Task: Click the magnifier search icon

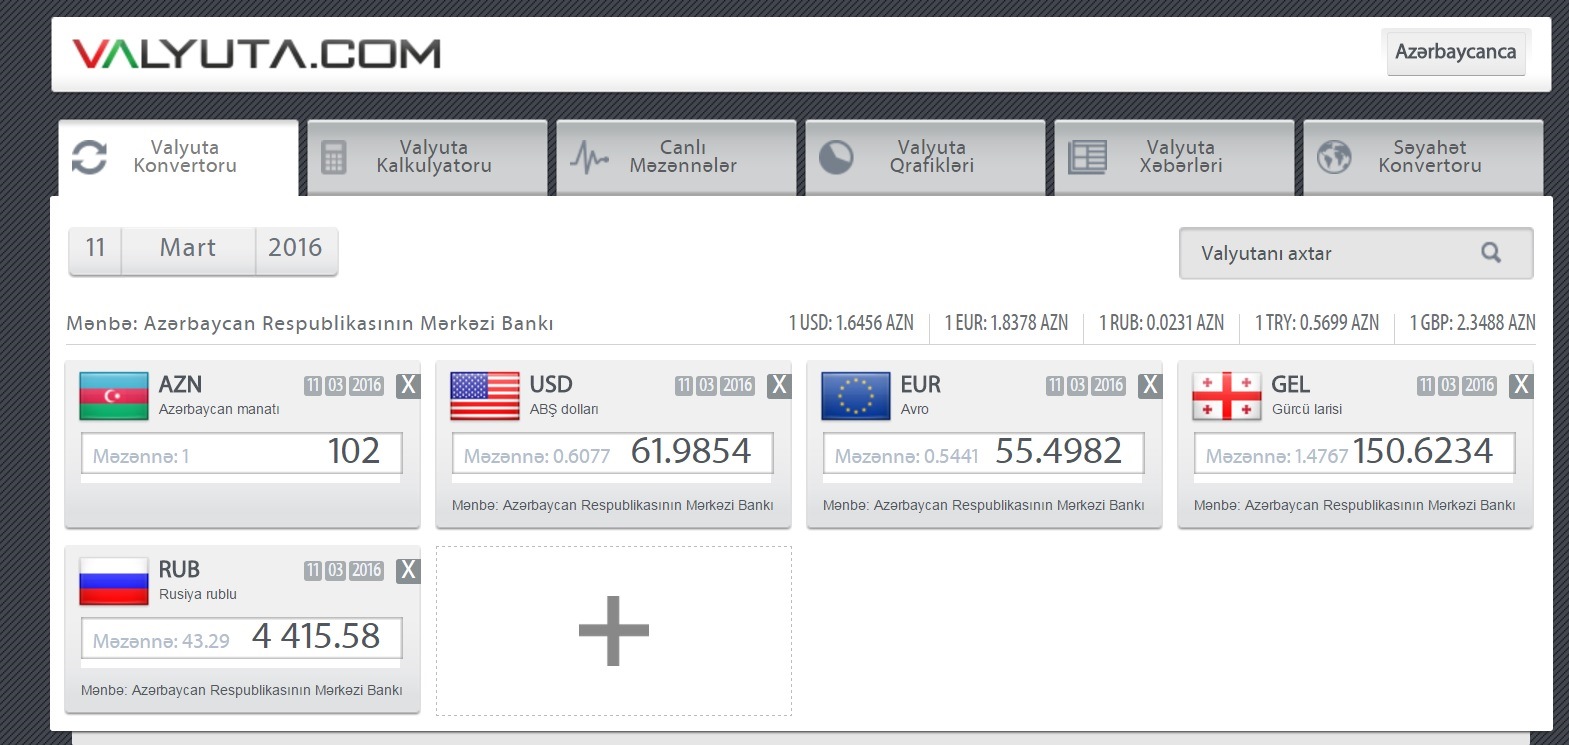Action: coord(1491,253)
